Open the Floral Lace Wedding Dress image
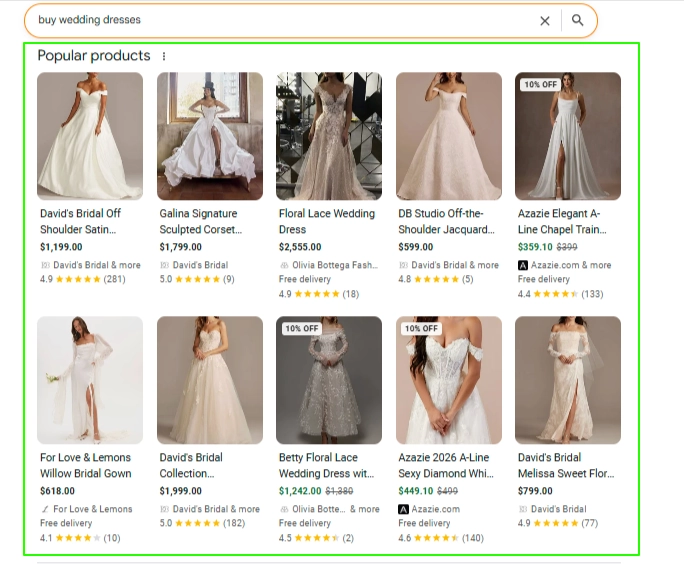The height and width of the screenshot is (564, 684). (329, 136)
